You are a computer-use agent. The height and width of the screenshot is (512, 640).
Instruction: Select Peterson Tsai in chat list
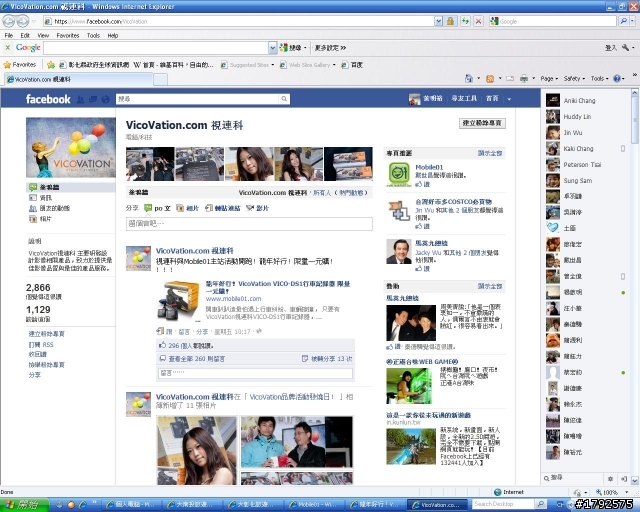586,165
